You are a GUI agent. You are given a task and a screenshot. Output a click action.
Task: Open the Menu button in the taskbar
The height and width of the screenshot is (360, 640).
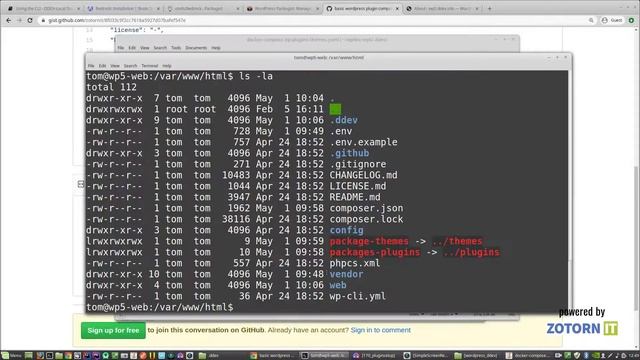(x=11, y=356)
